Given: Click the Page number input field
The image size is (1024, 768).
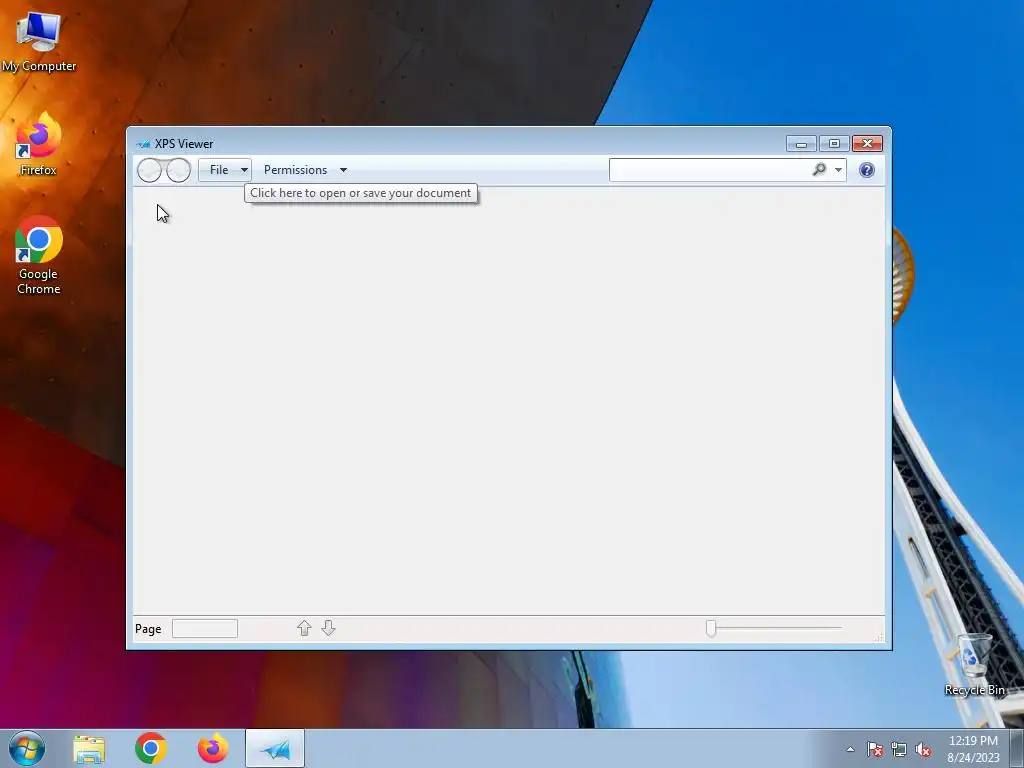Looking at the screenshot, I should pyautogui.click(x=205, y=628).
